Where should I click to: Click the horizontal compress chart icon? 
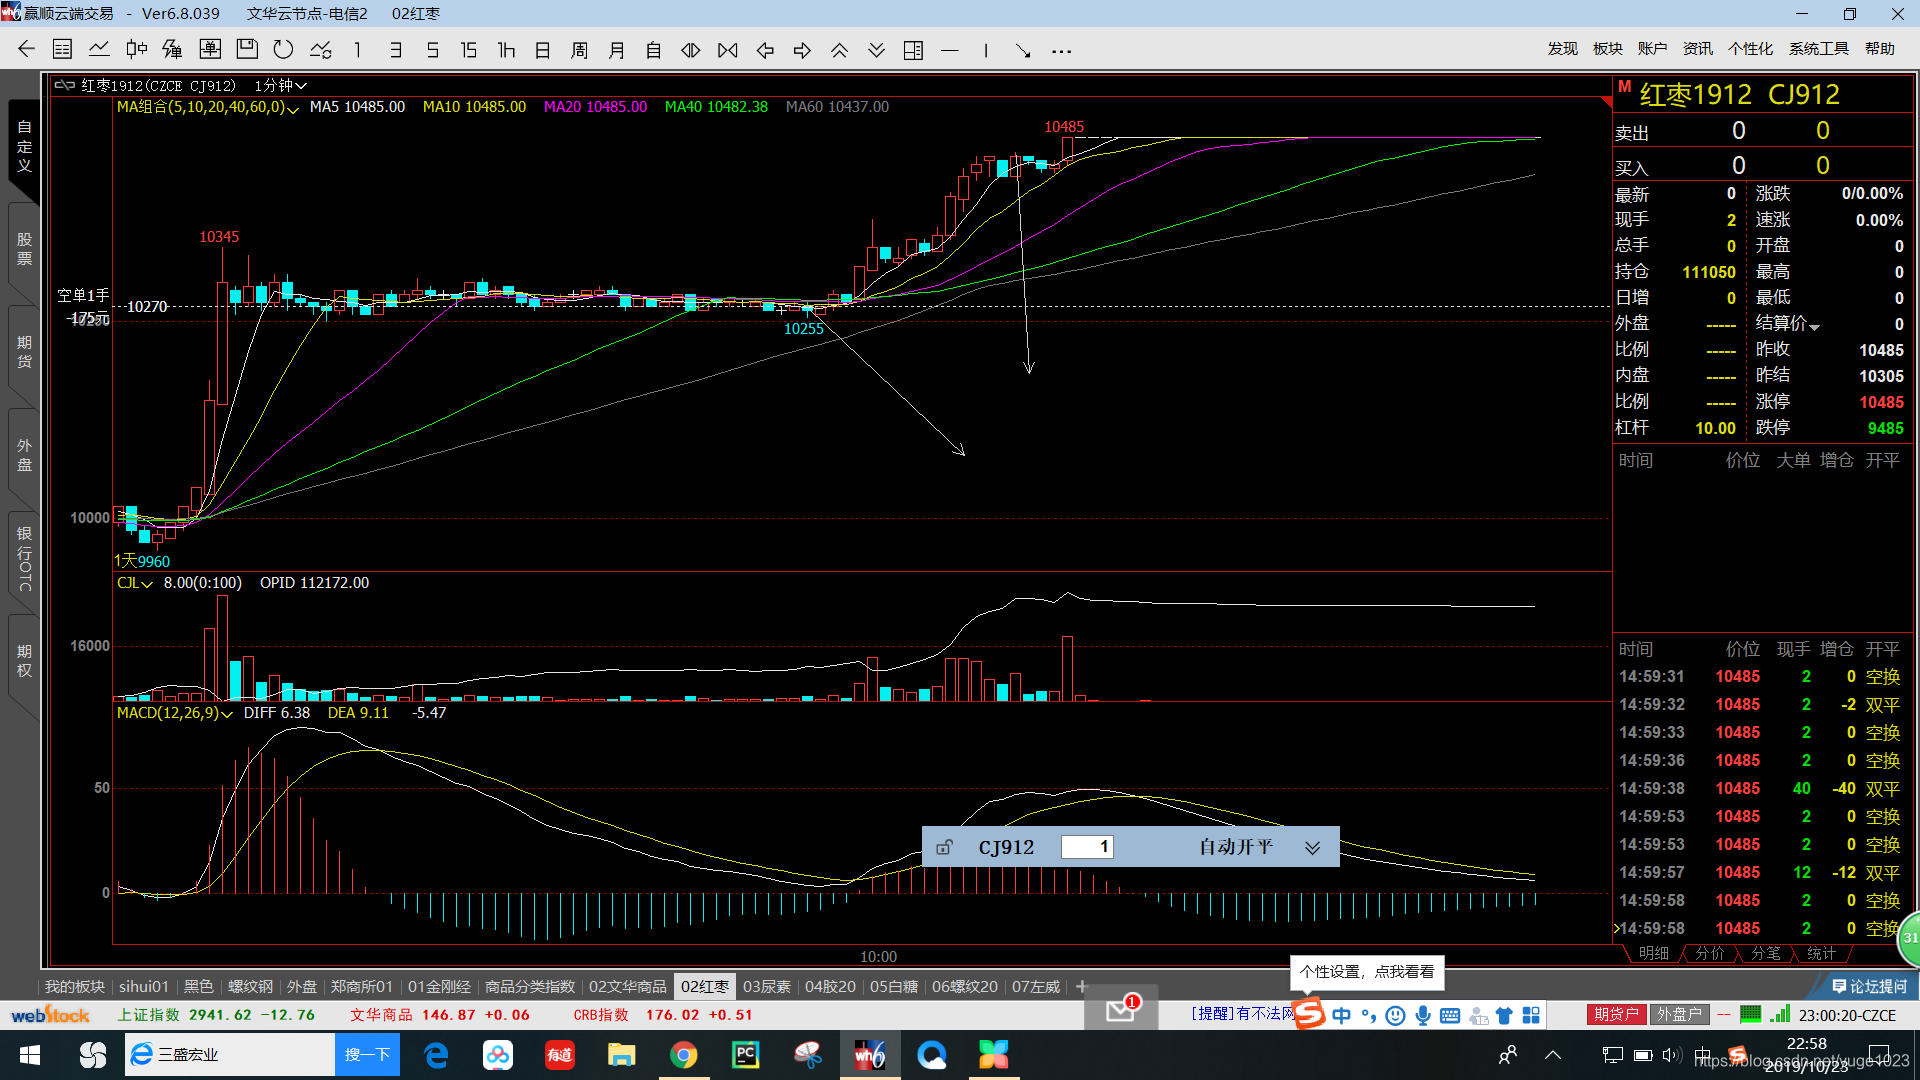[x=728, y=49]
